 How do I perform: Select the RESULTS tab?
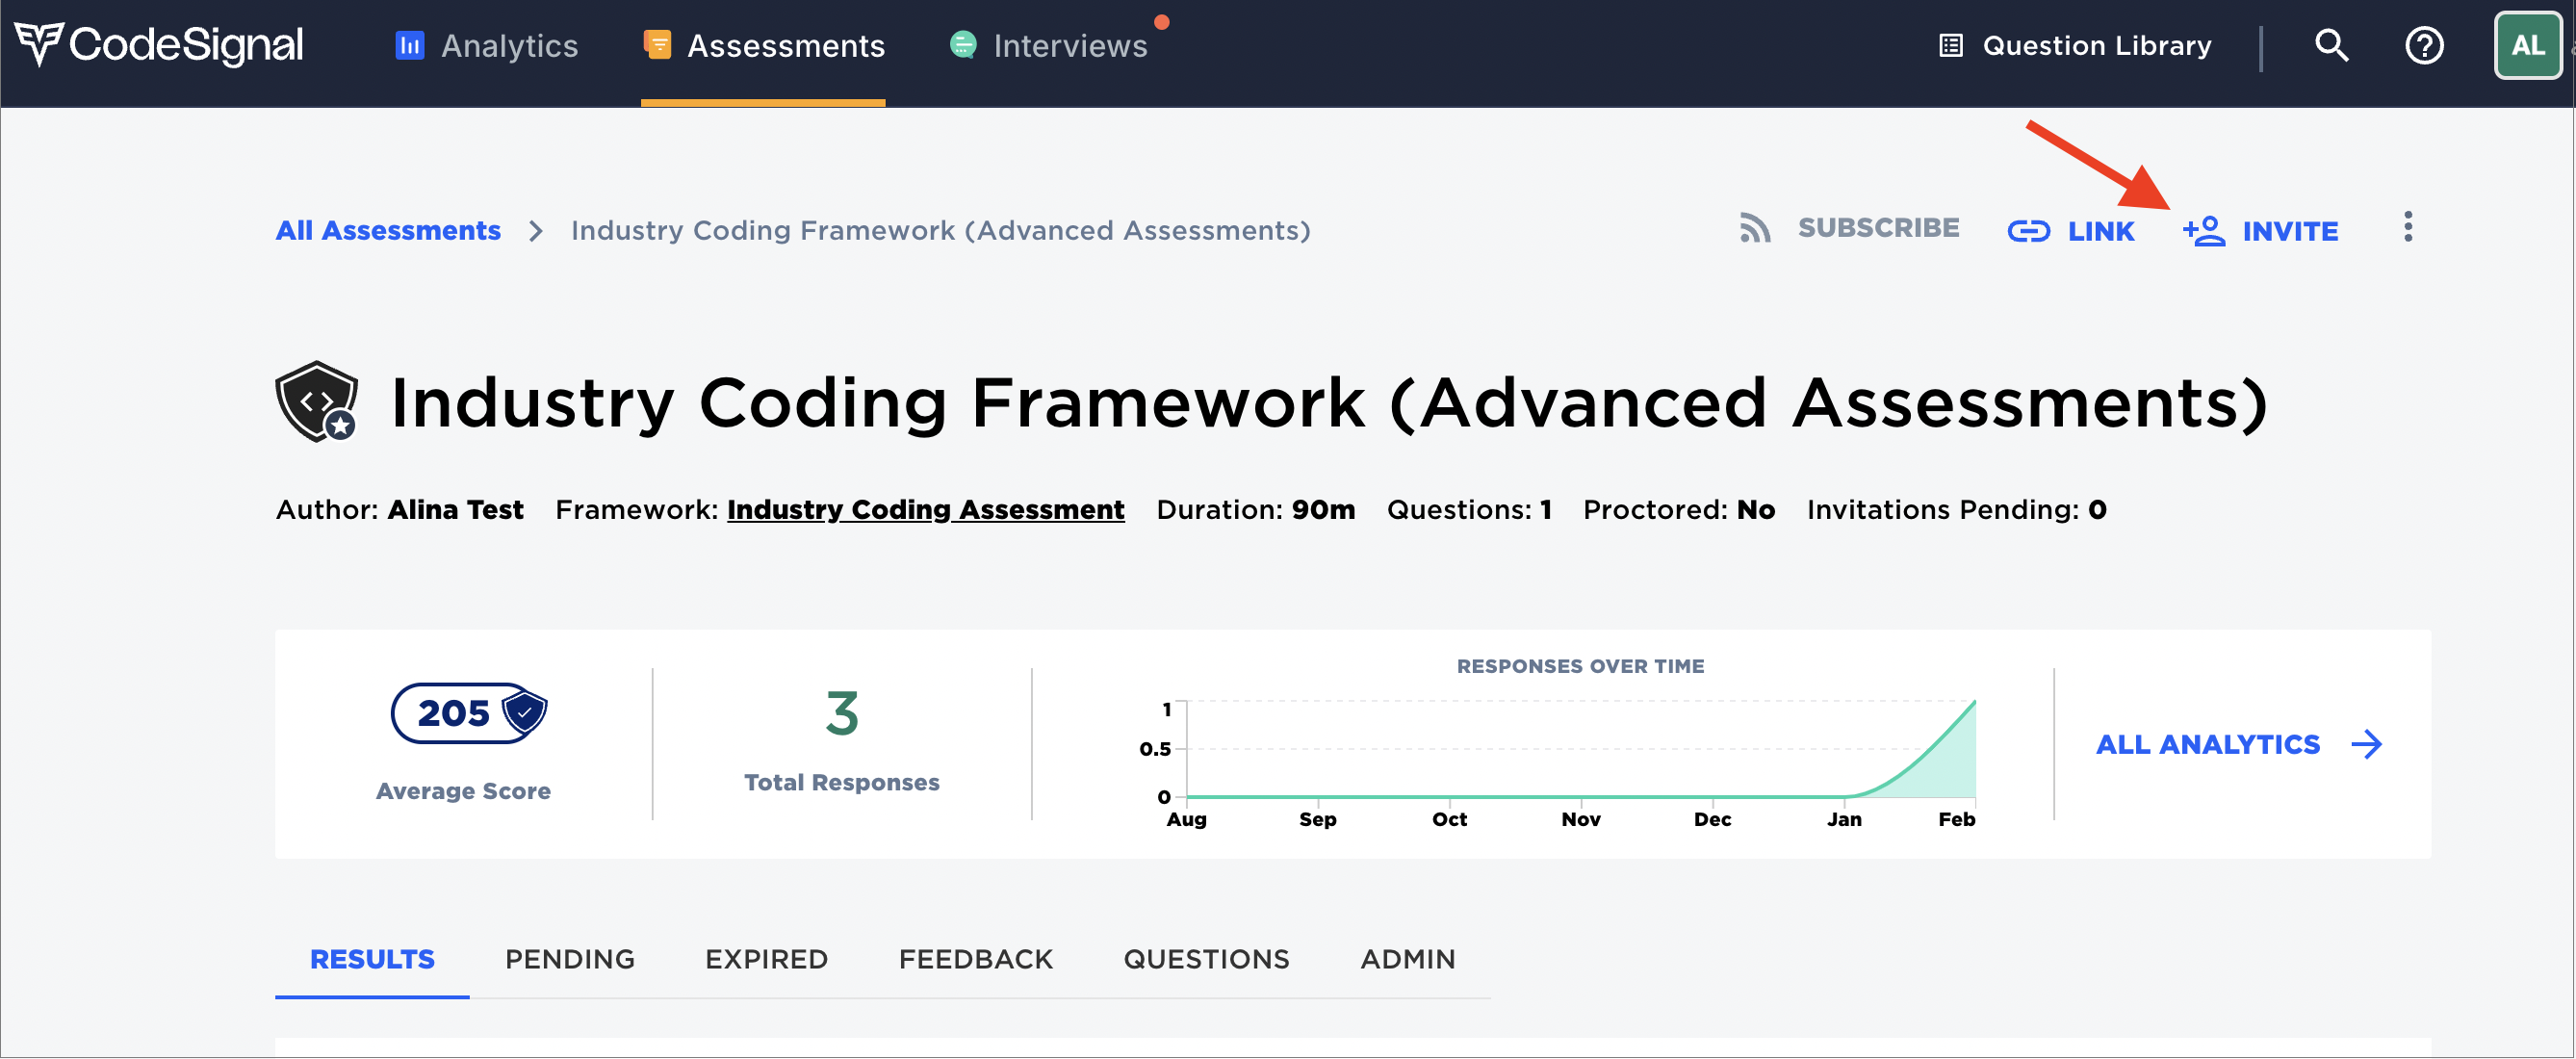coord(372,960)
